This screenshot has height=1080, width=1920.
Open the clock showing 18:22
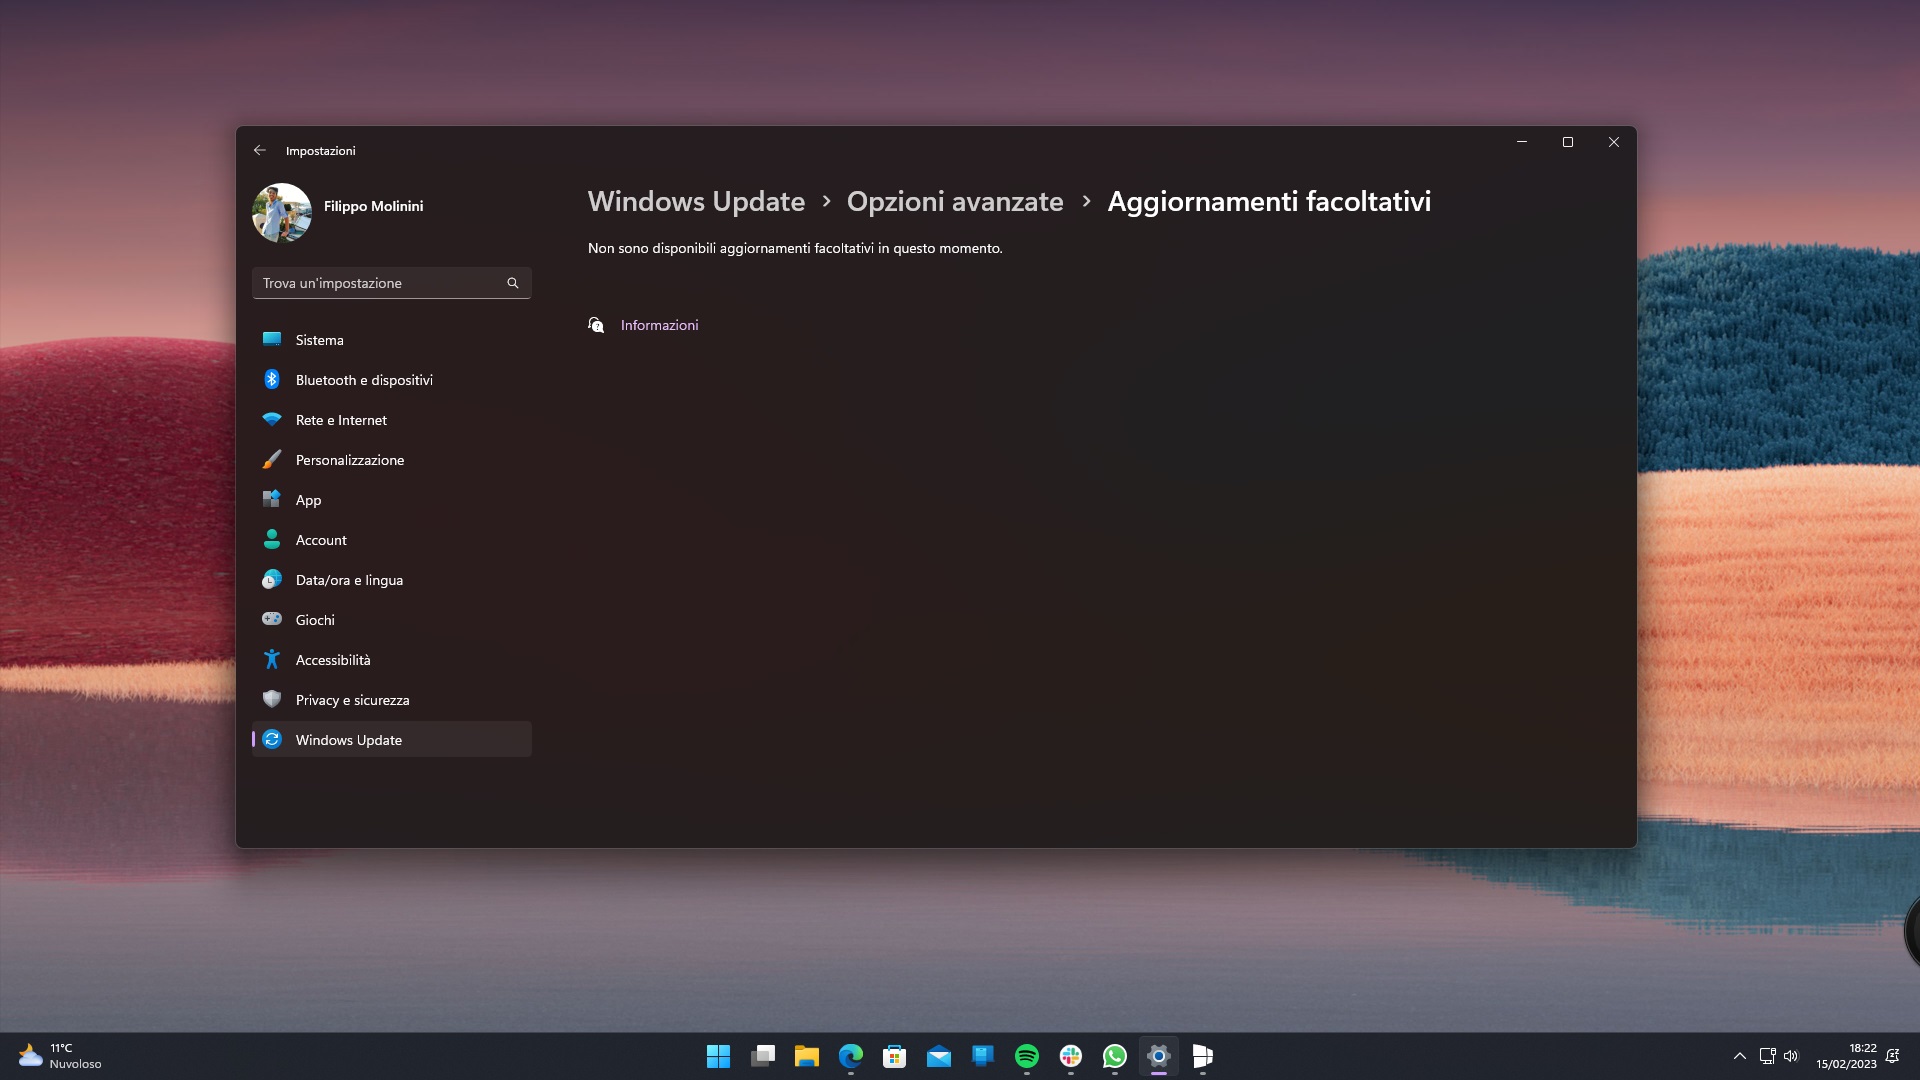(x=1846, y=1056)
